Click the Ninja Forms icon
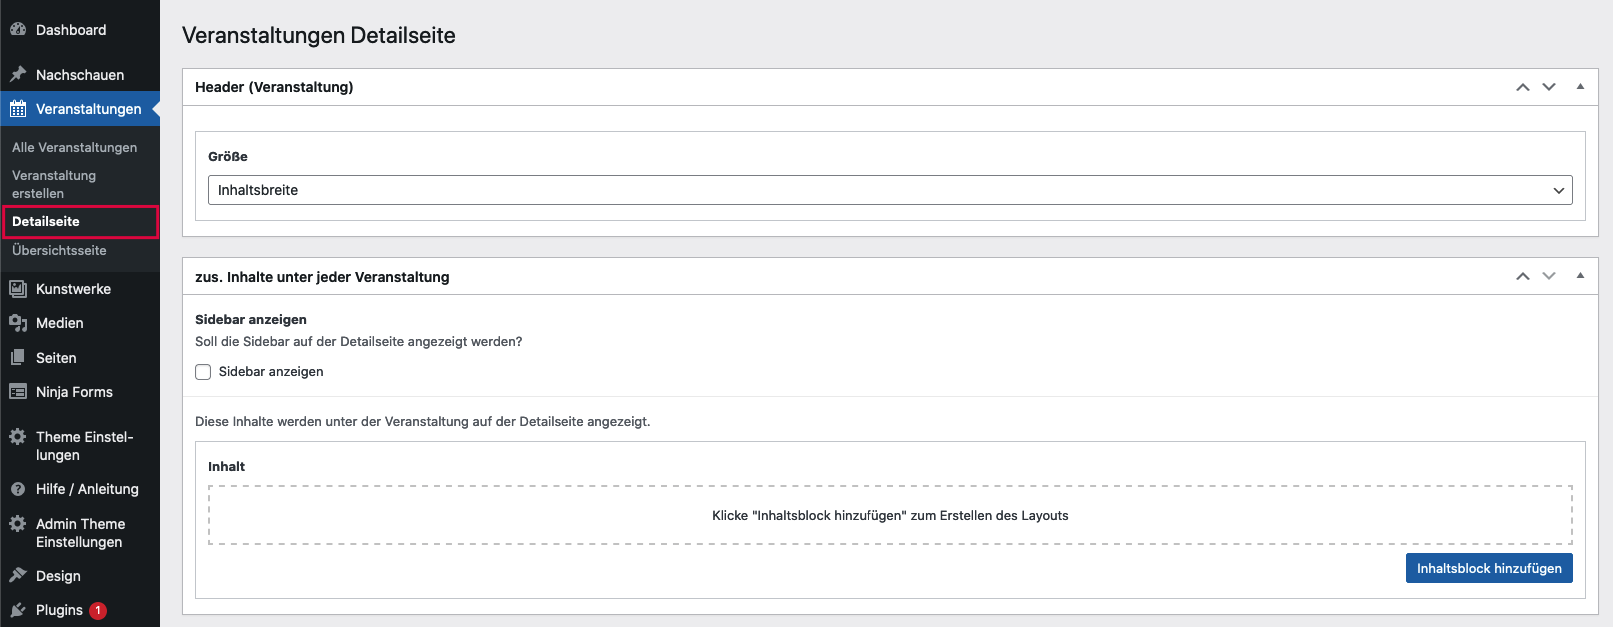Screen dimensions: 1613x627 point(18,392)
